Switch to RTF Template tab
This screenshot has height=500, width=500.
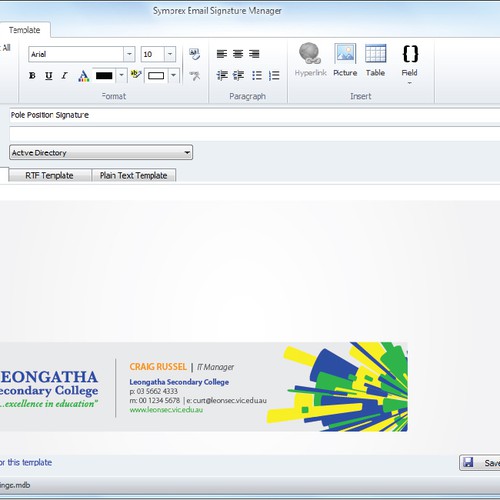49,175
